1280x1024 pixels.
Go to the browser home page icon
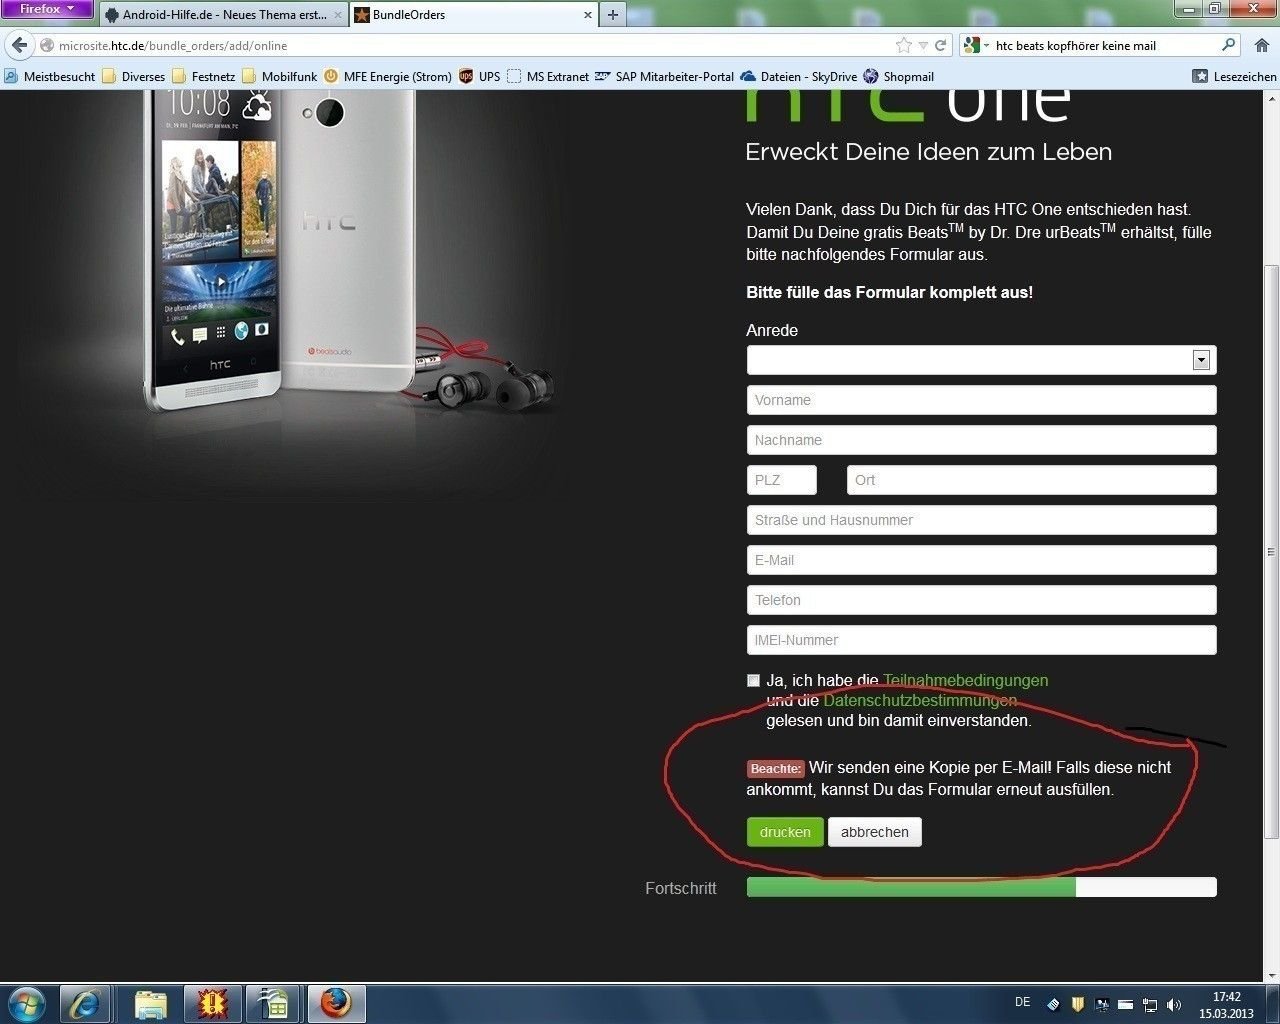(1262, 45)
